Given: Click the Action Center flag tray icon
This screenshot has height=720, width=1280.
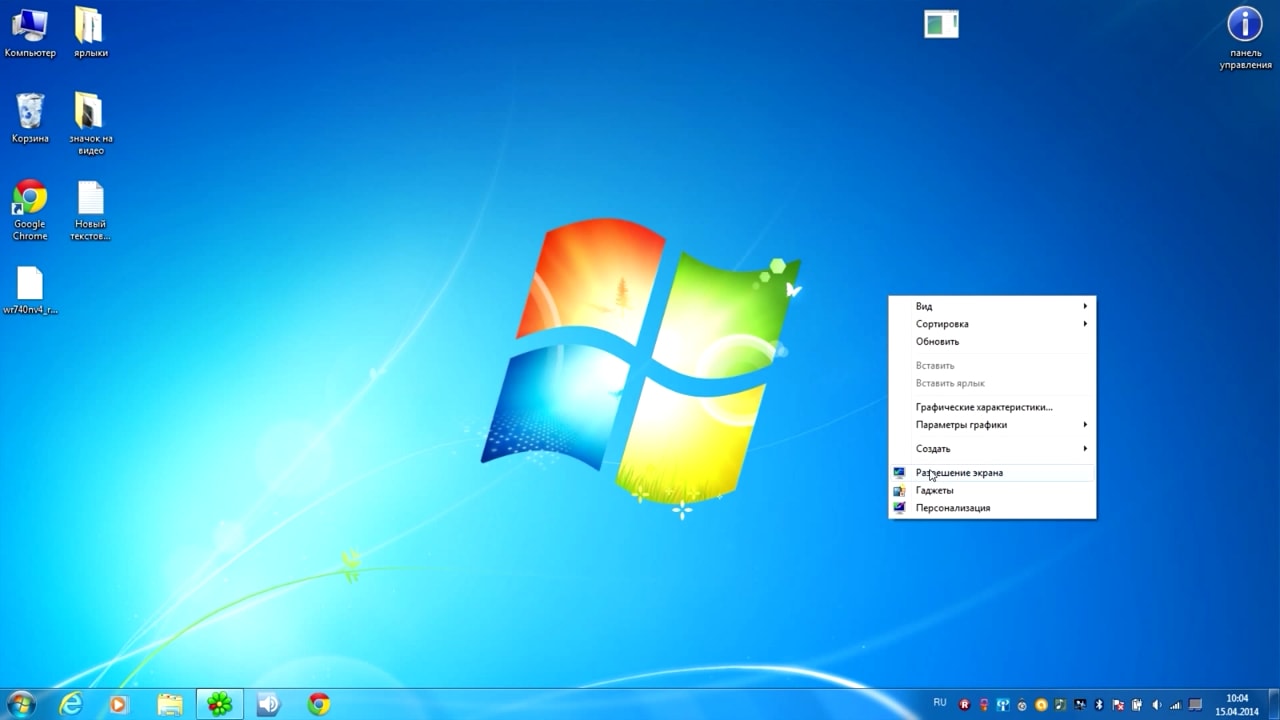Looking at the screenshot, I should click(x=1118, y=704).
